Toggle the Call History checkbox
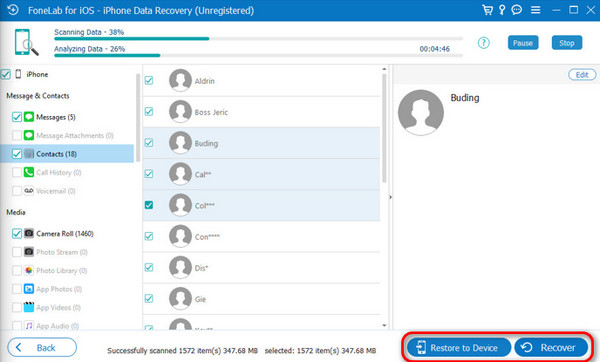This screenshot has width=600, height=362. (17, 172)
